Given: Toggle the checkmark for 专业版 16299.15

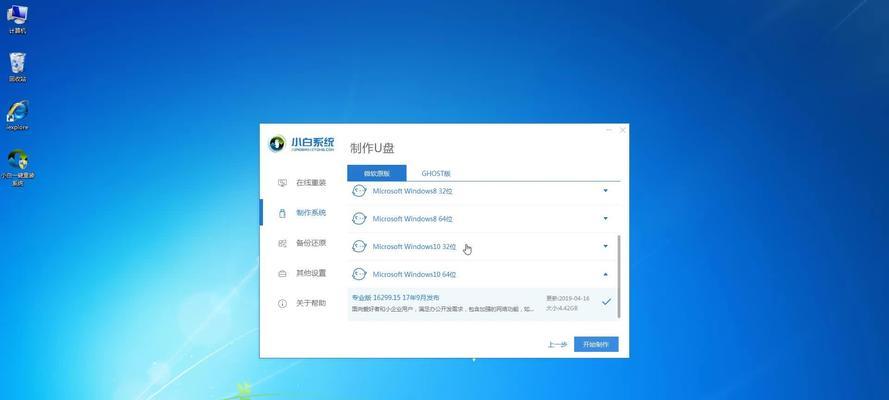Looking at the screenshot, I should pyautogui.click(x=606, y=302).
